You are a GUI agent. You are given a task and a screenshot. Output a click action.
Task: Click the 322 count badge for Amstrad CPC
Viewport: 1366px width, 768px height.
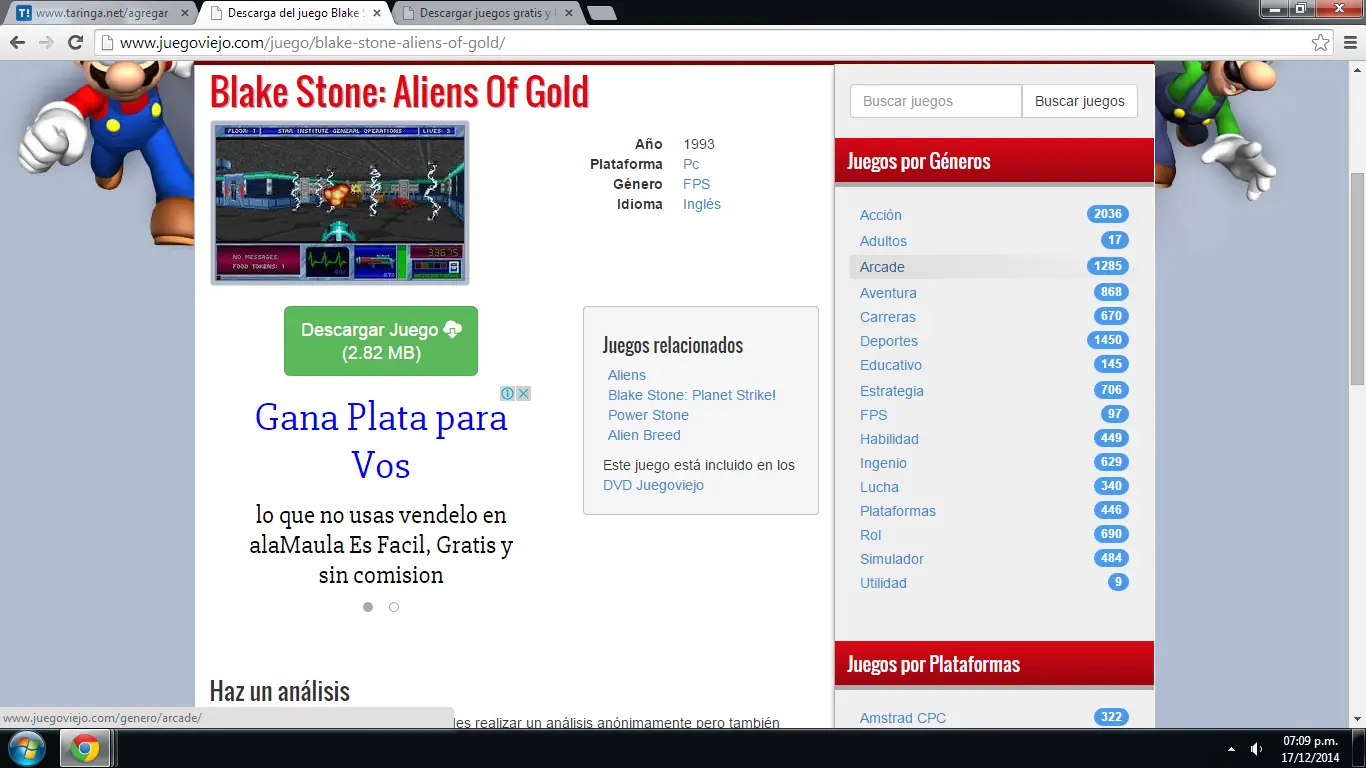pos(1111,717)
